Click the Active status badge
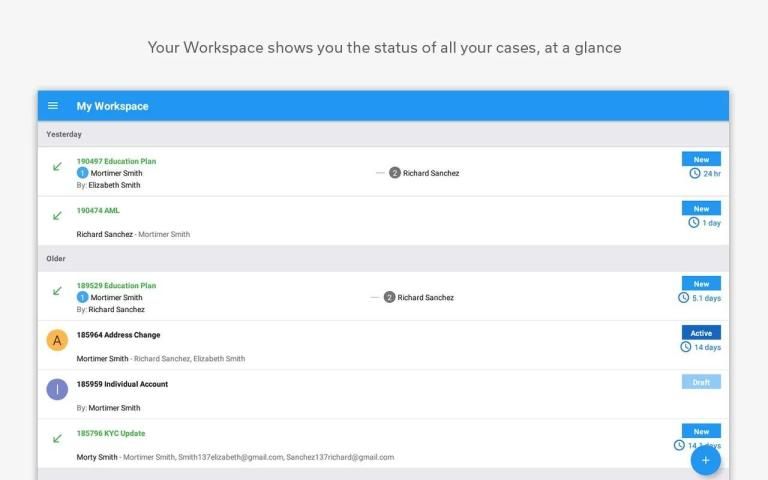768x480 pixels. point(701,333)
